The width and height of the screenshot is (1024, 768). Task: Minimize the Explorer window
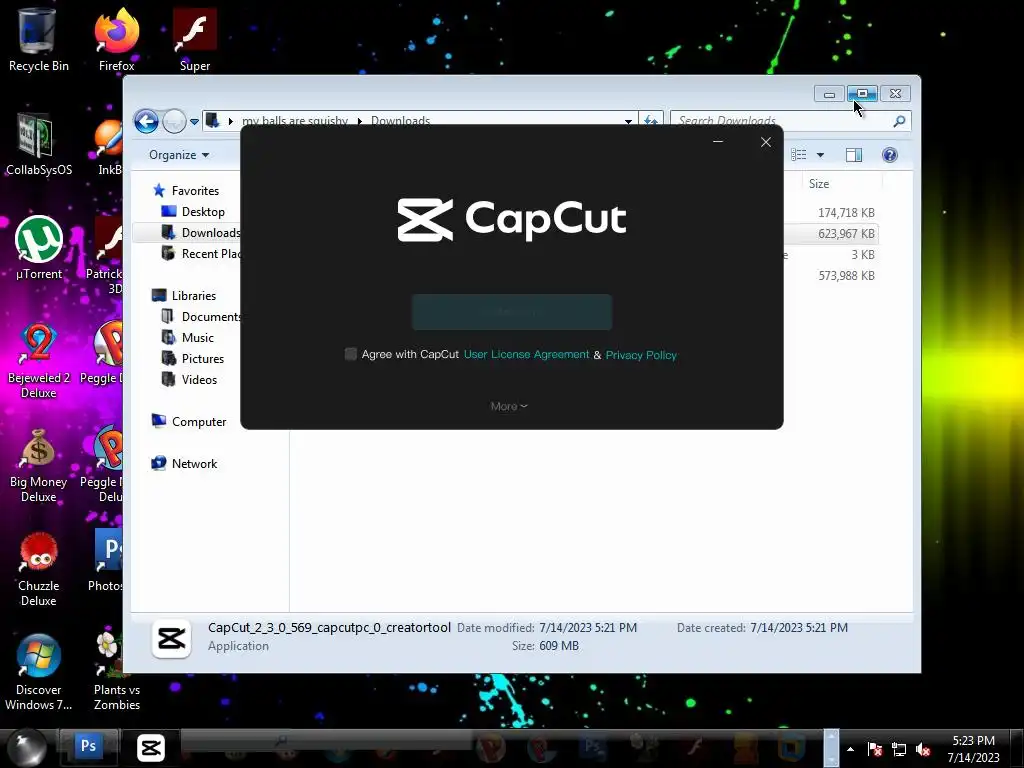click(829, 94)
